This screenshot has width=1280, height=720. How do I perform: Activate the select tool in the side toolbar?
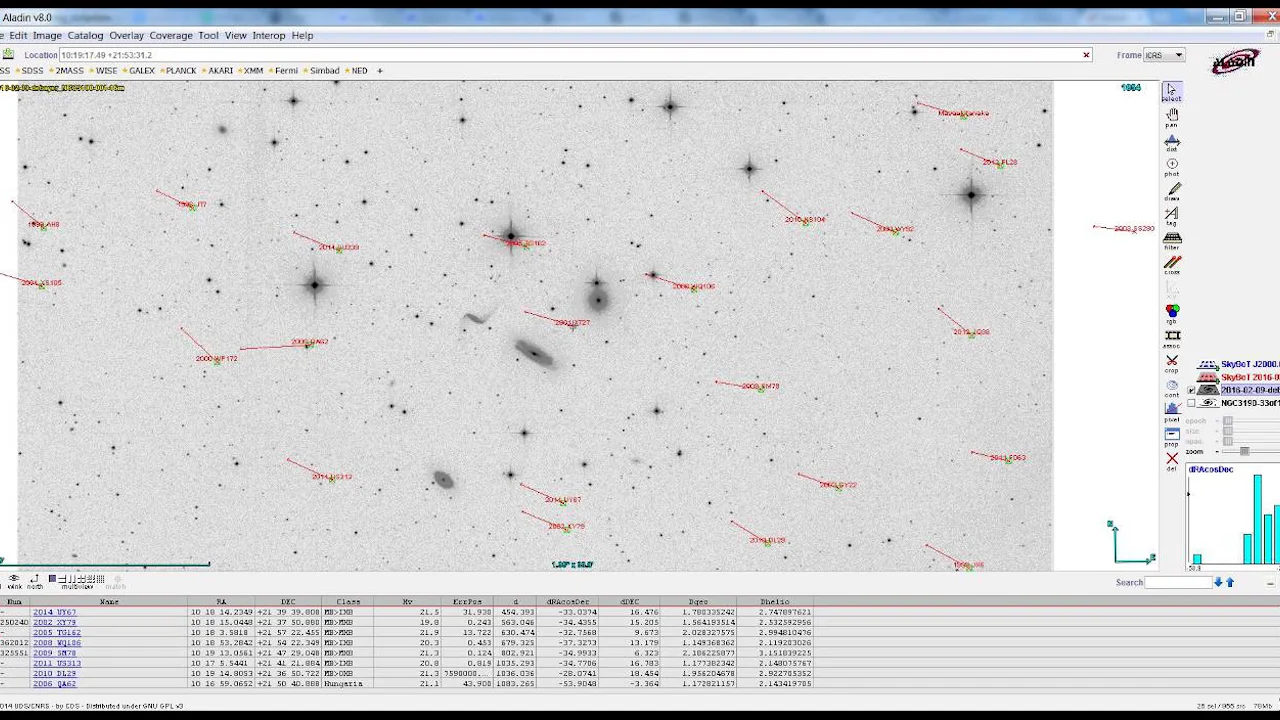1171,91
